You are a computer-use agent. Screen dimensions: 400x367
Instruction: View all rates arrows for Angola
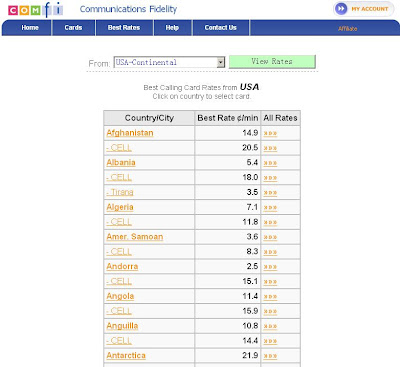click(x=270, y=297)
